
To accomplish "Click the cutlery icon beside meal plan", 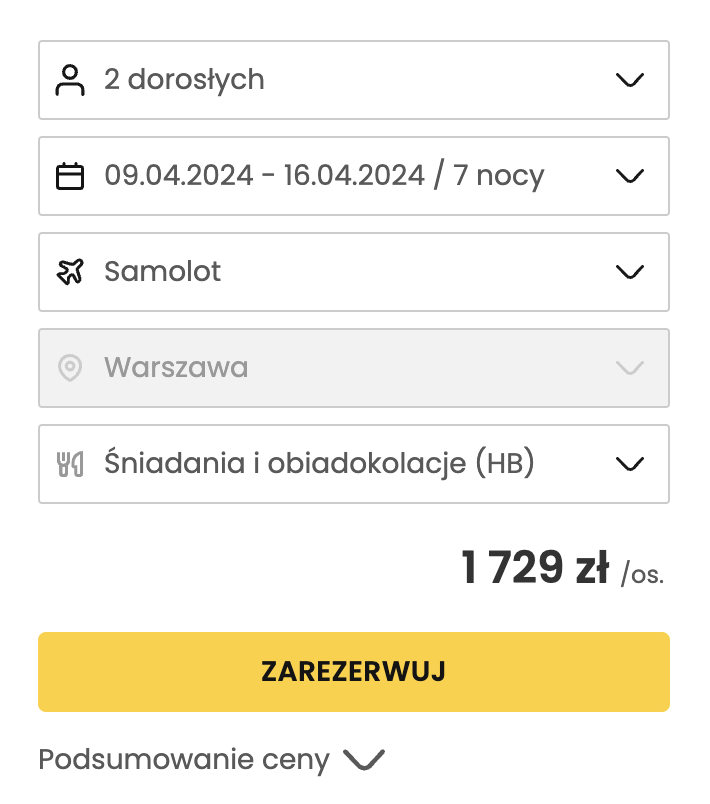I will [x=70, y=463].
